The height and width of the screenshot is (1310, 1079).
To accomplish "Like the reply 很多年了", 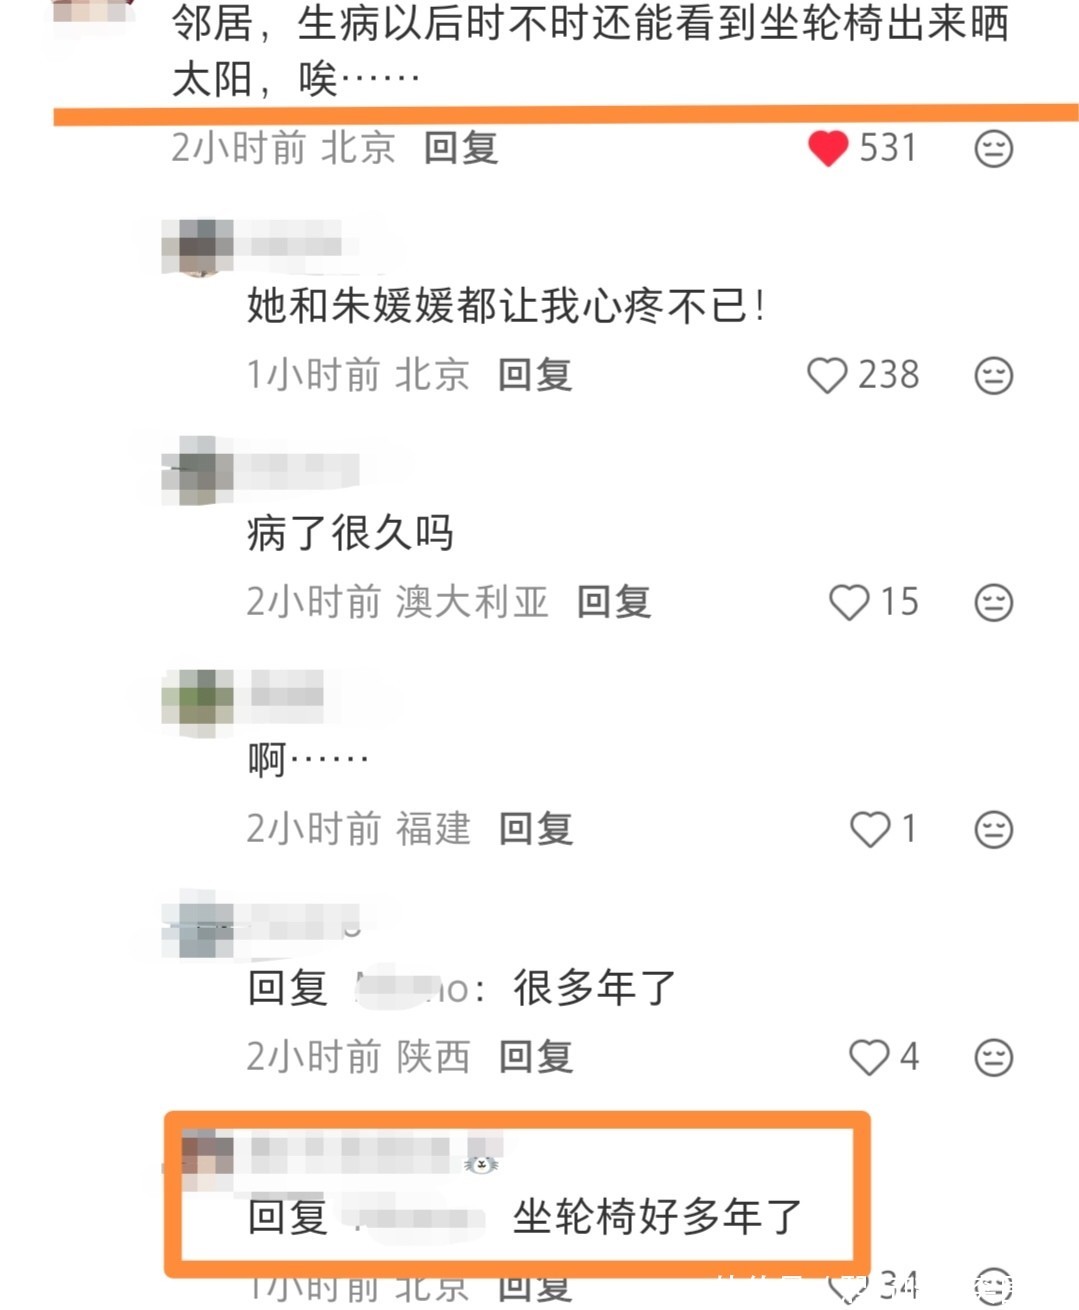I will (869, 1058).
